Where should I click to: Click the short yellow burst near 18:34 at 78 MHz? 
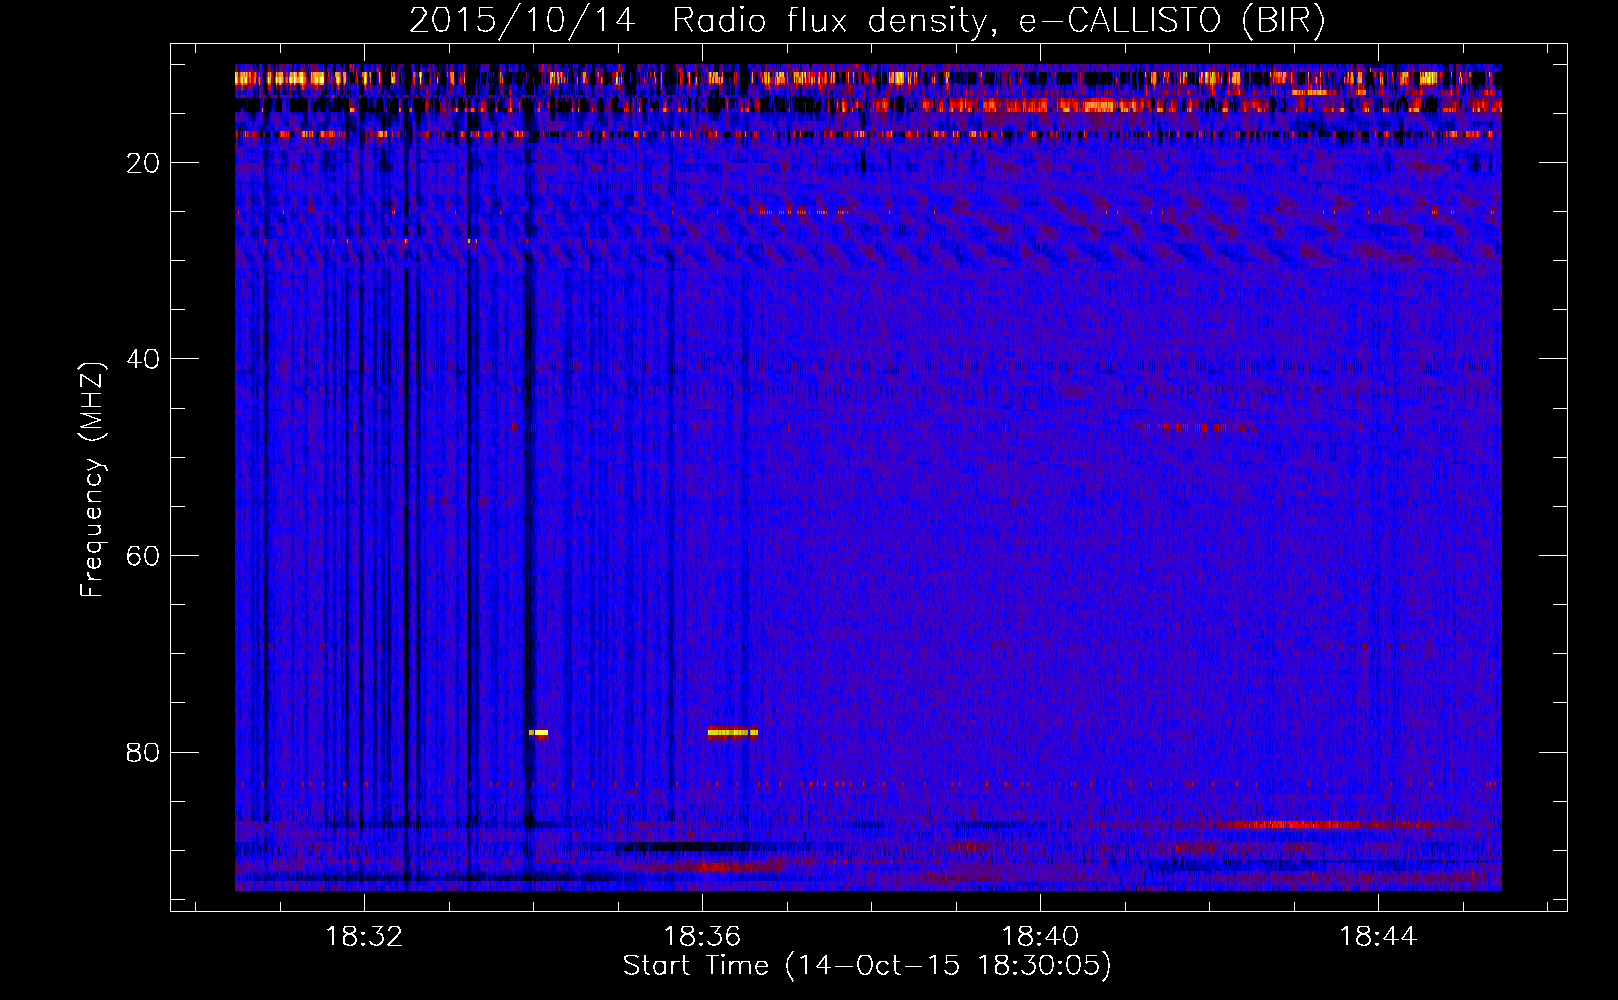pyautogui.click(x=538, y=733)
